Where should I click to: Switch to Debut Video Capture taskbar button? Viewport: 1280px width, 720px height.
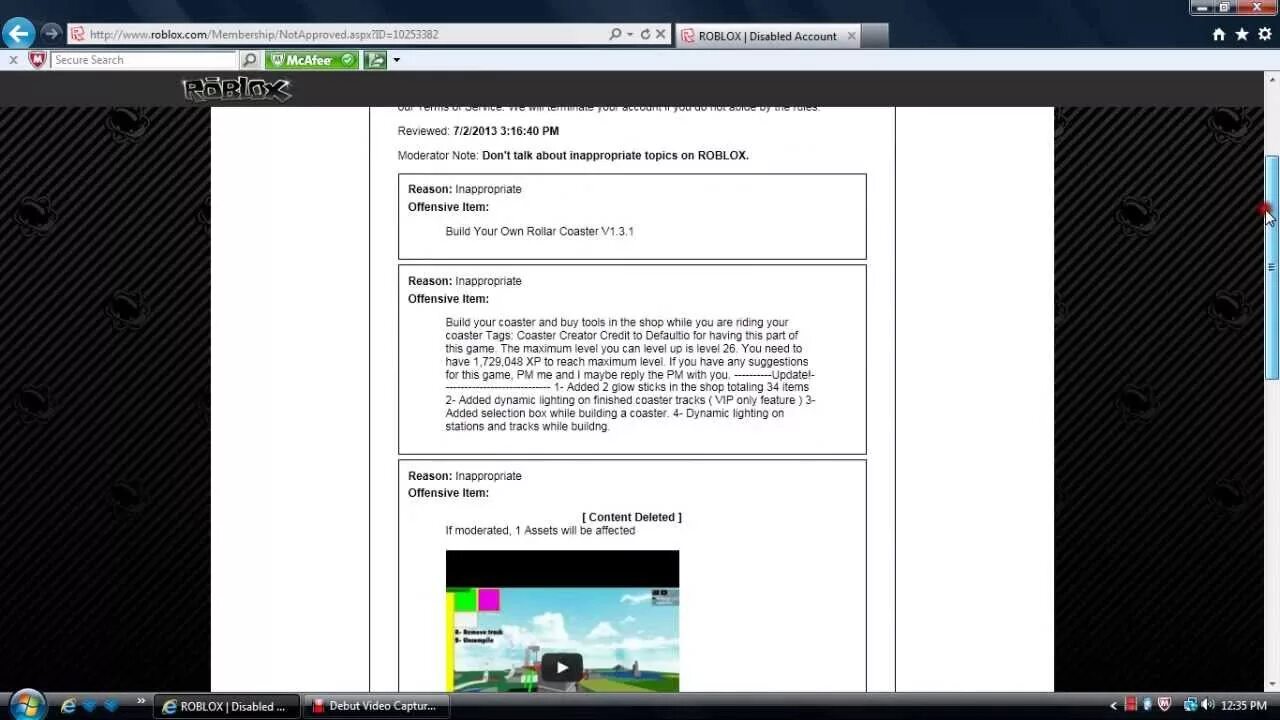[x=376, y=706]
